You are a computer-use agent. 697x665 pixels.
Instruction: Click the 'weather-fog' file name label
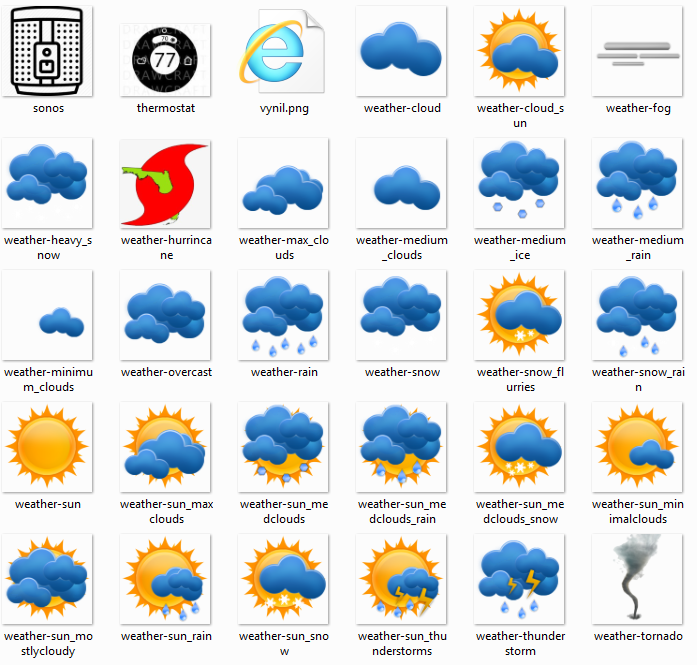pos(638,108)
